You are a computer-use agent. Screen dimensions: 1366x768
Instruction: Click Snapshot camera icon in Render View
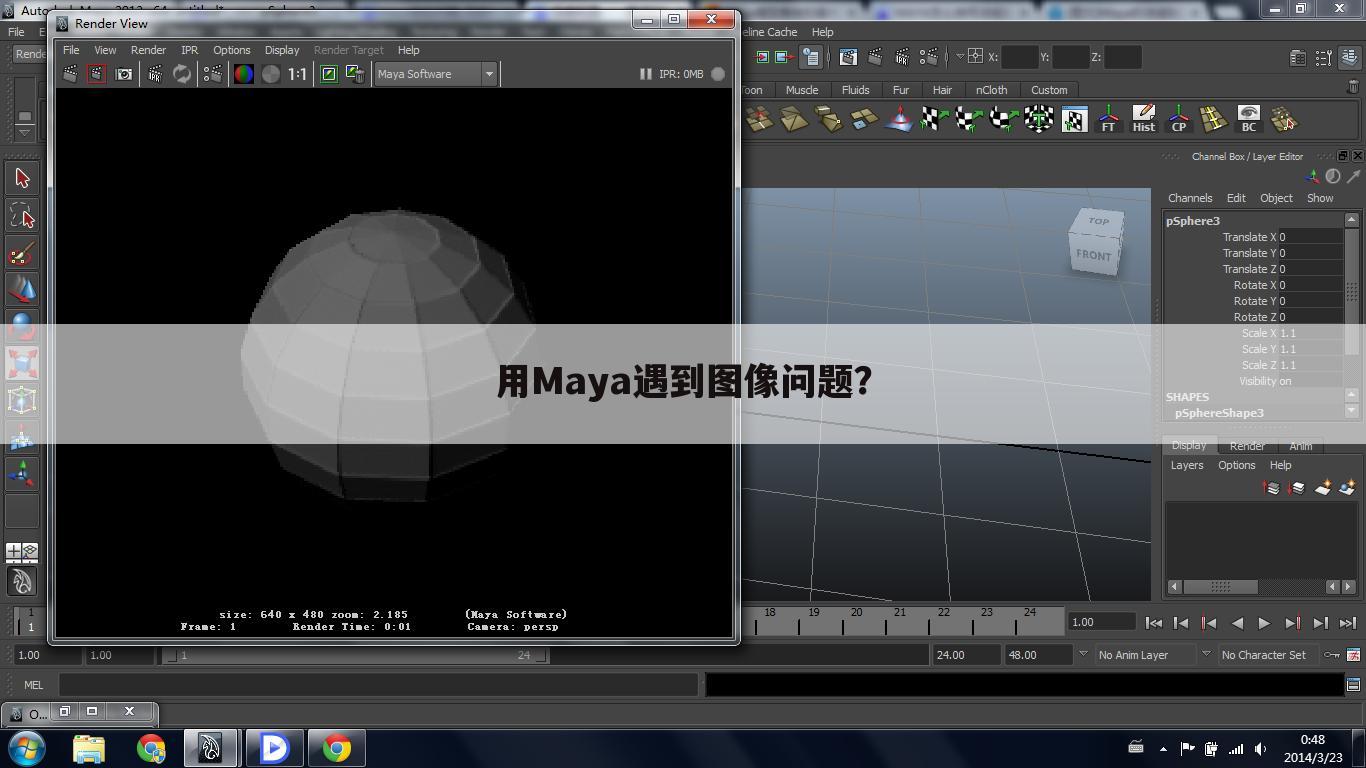[124, 74]
